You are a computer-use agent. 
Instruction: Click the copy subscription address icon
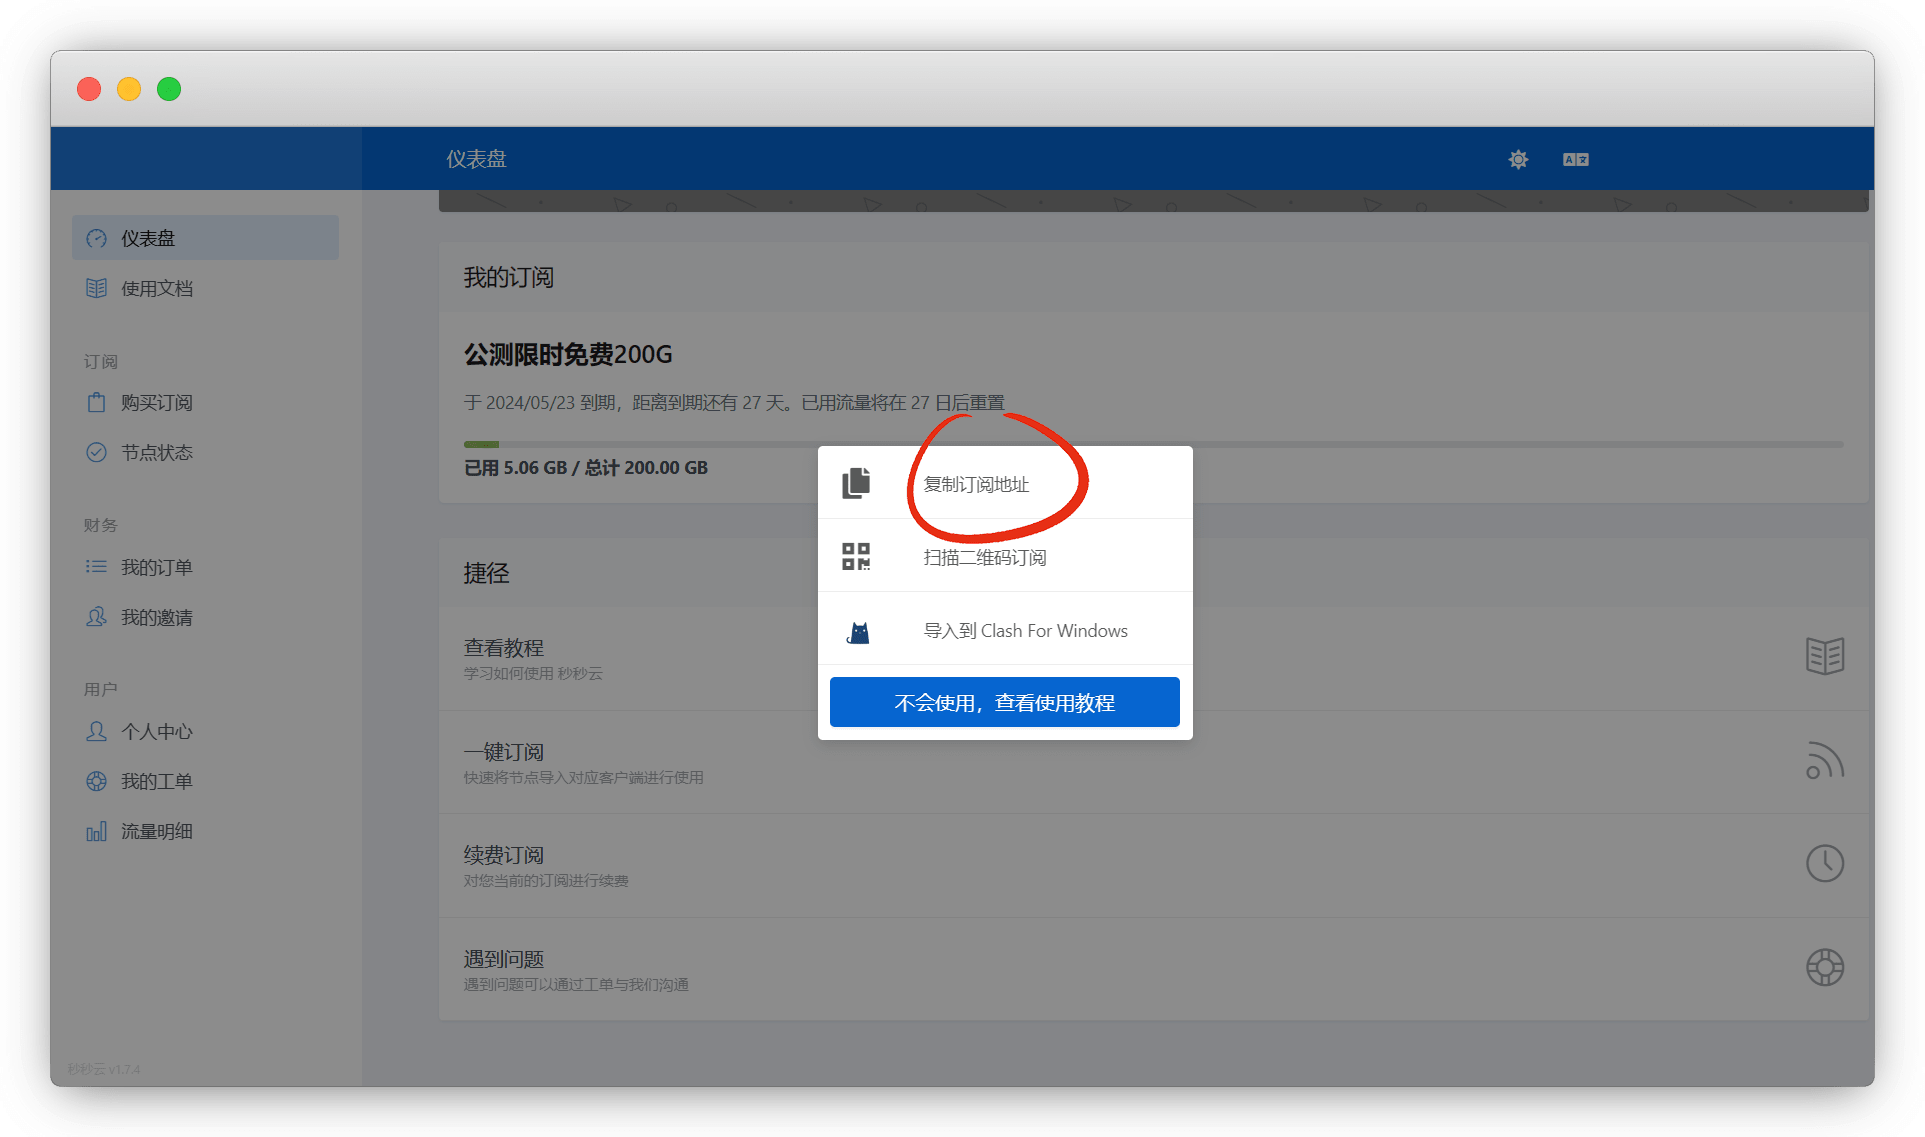pos(856,483)
